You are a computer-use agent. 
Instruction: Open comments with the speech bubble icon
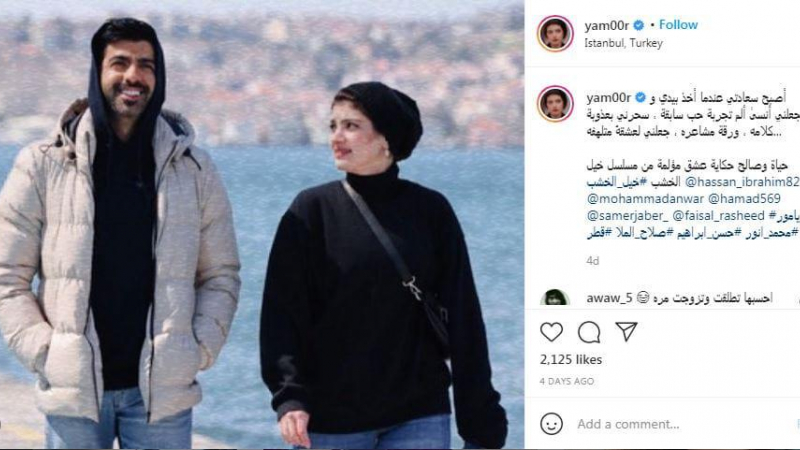(x=589, y=332)
